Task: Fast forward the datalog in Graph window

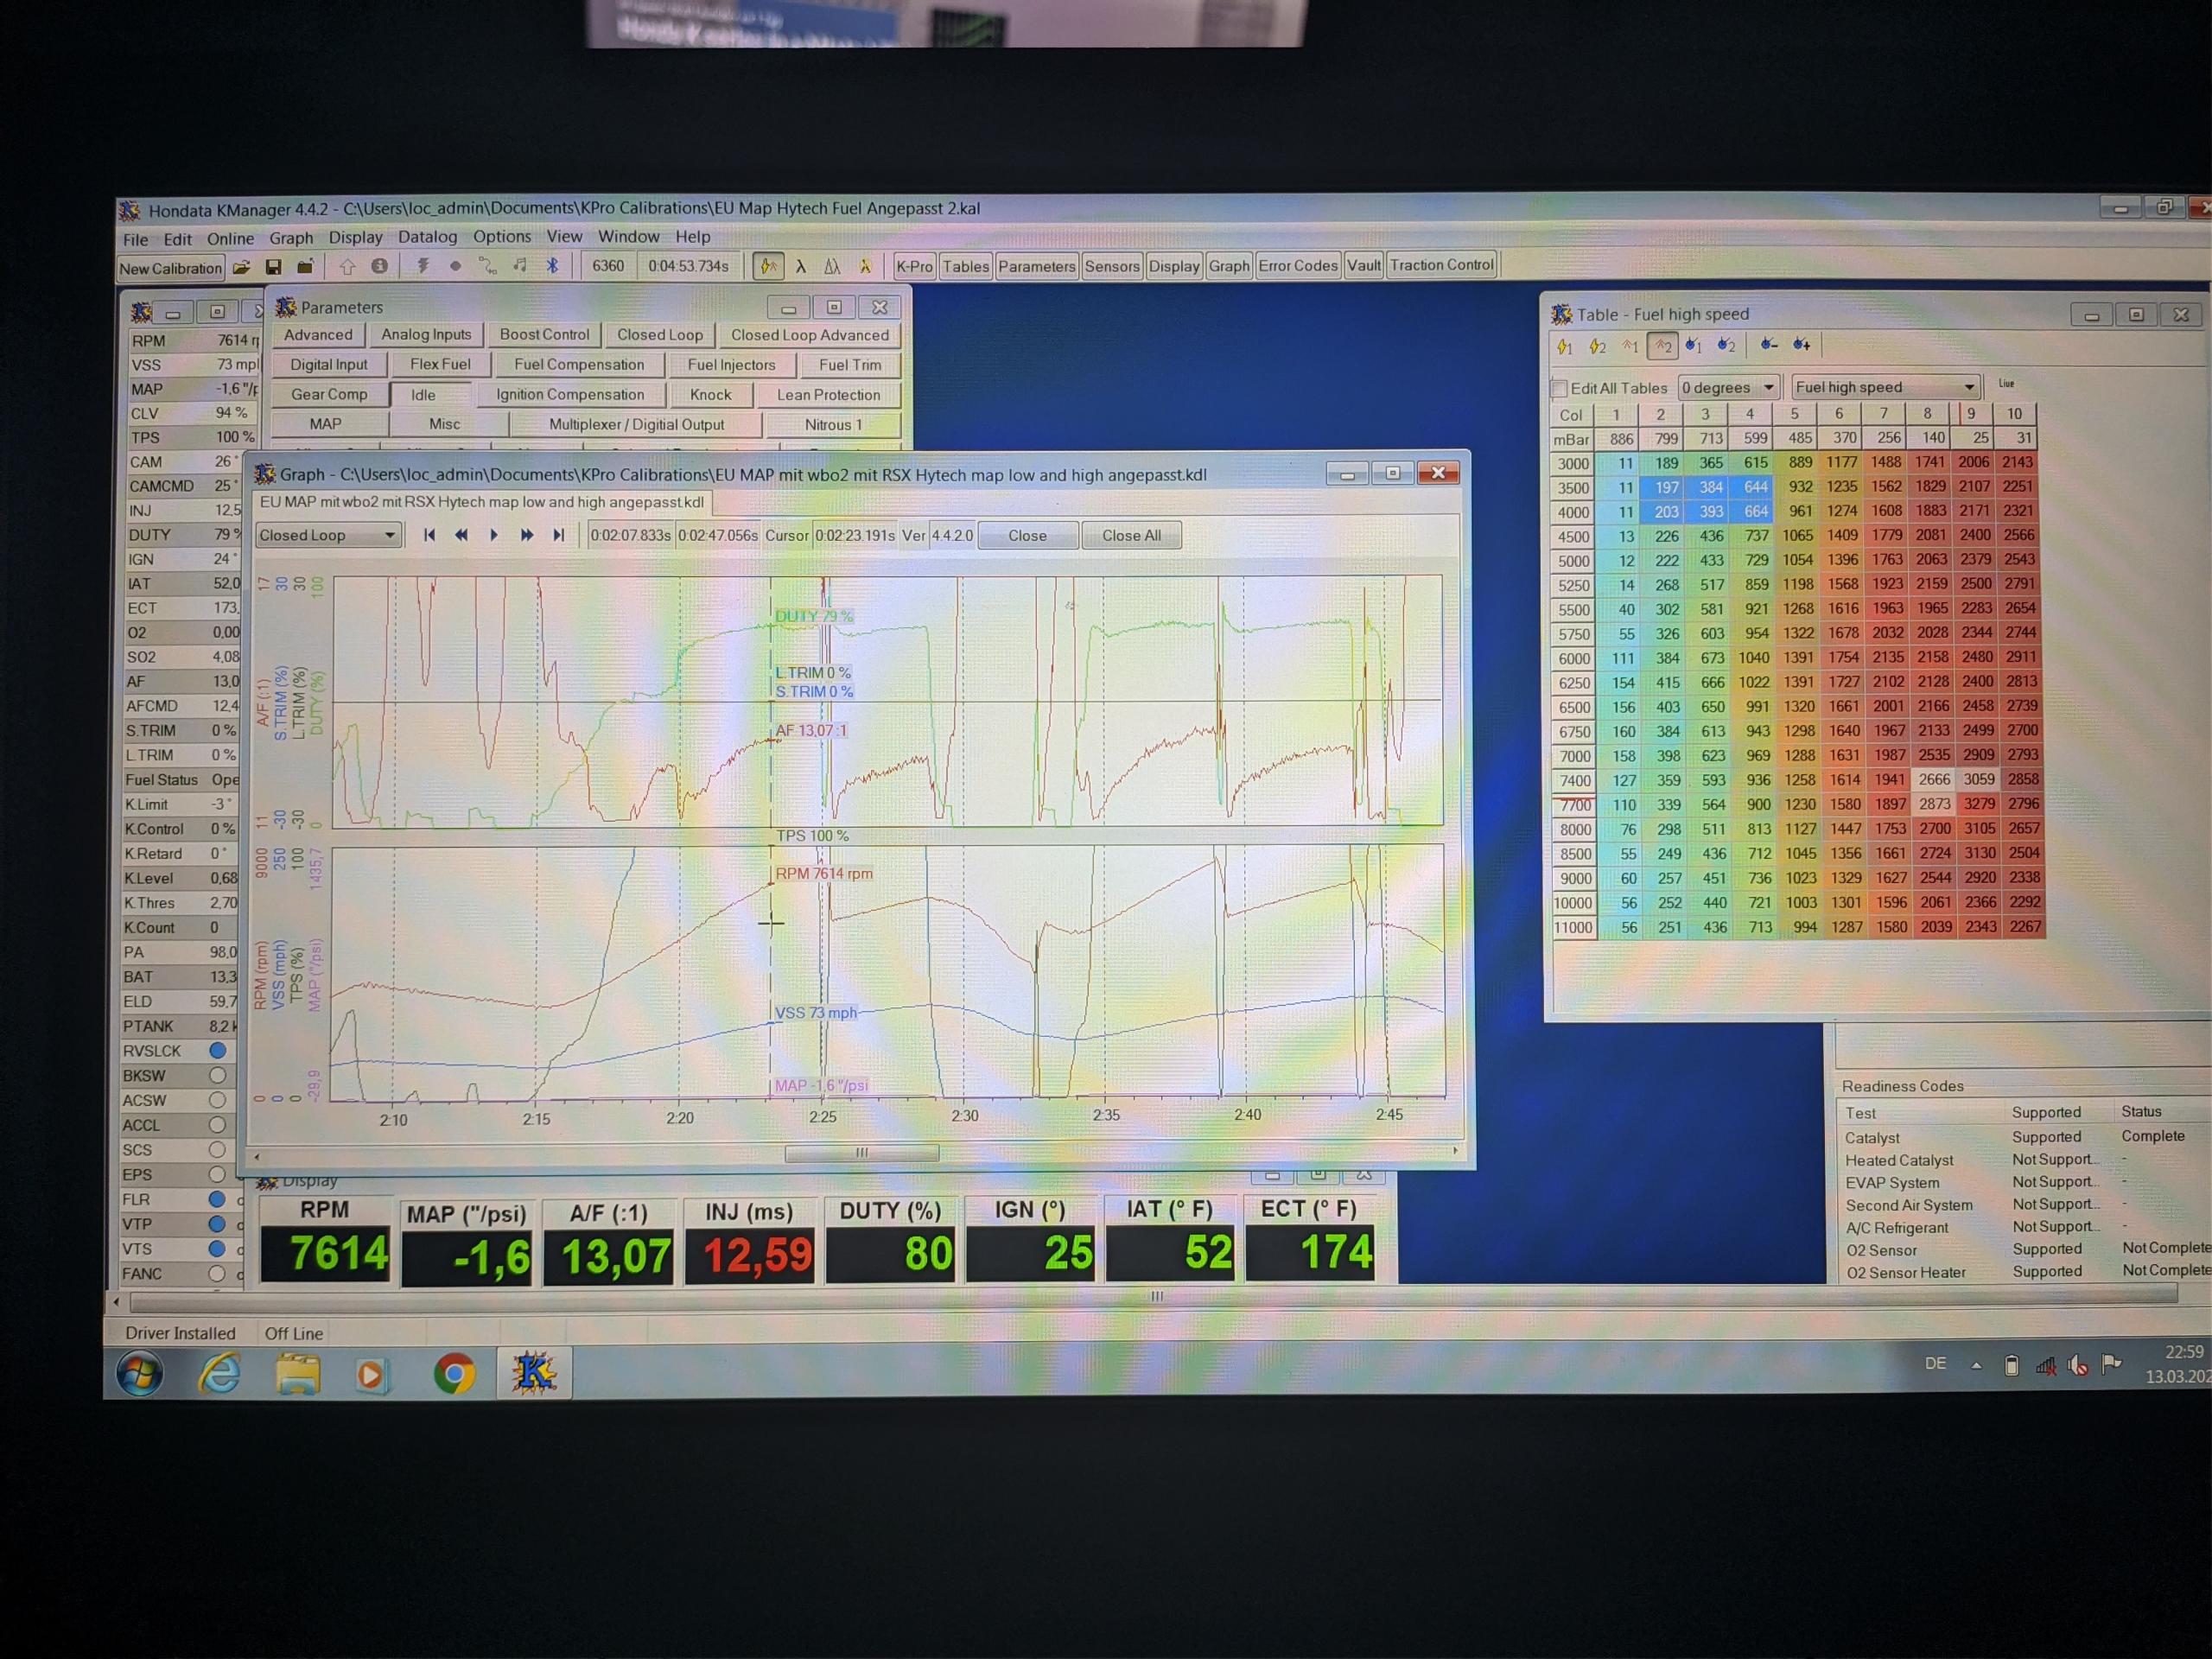Action: click(x=526, y=535)
